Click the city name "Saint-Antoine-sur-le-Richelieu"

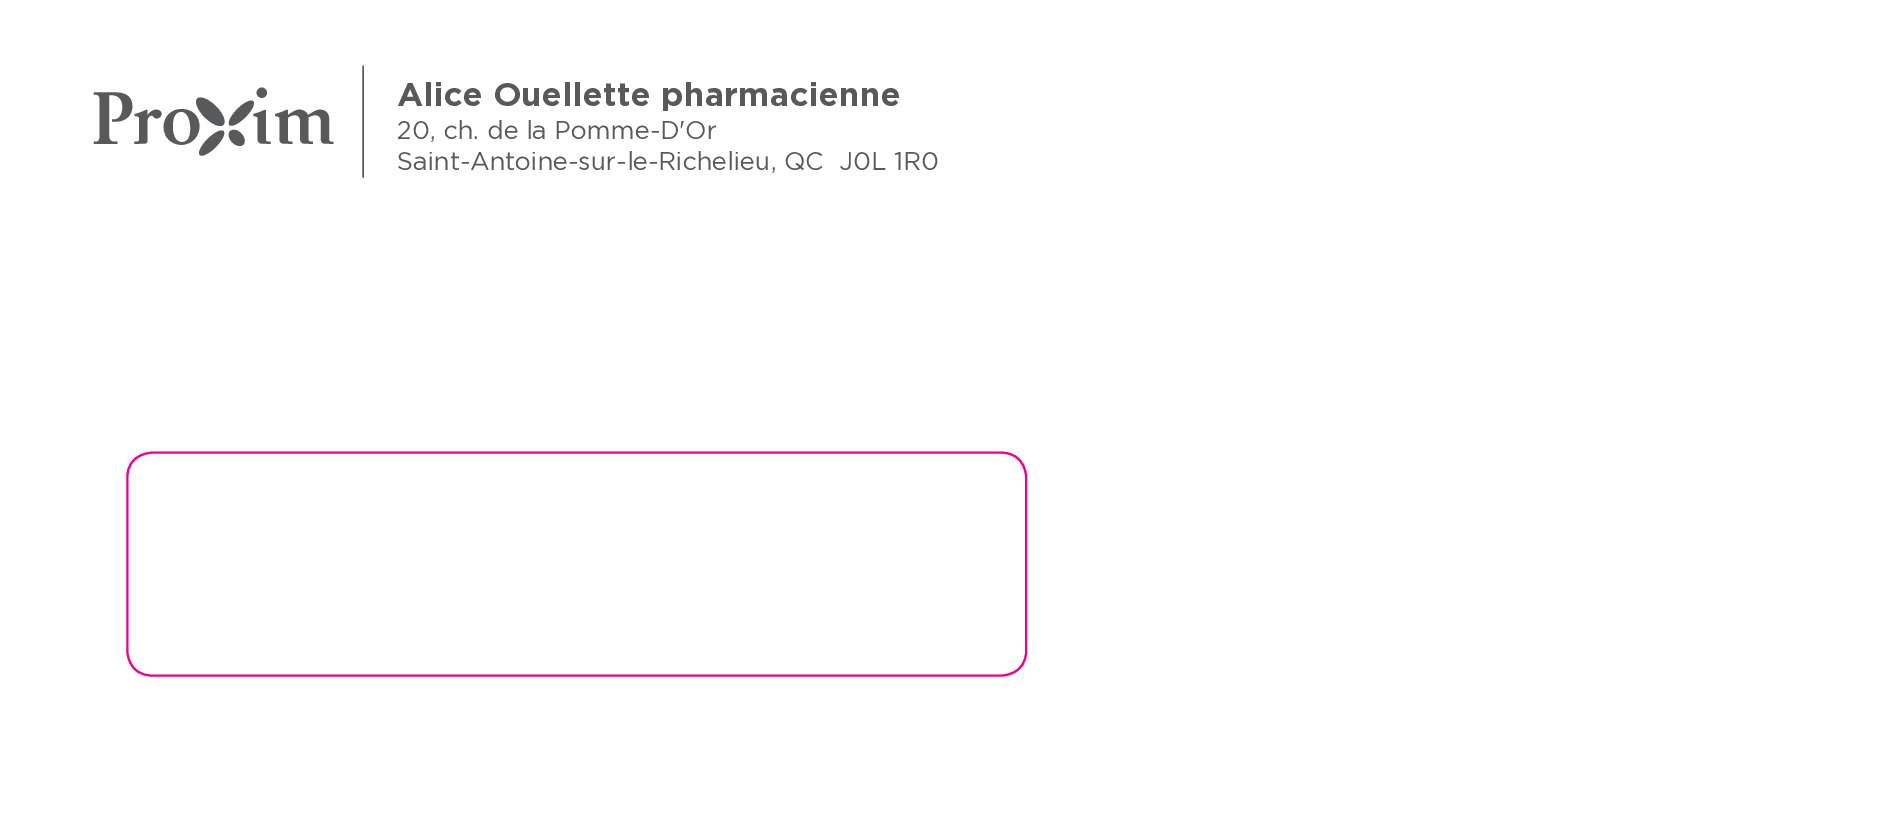click(583, 162)
